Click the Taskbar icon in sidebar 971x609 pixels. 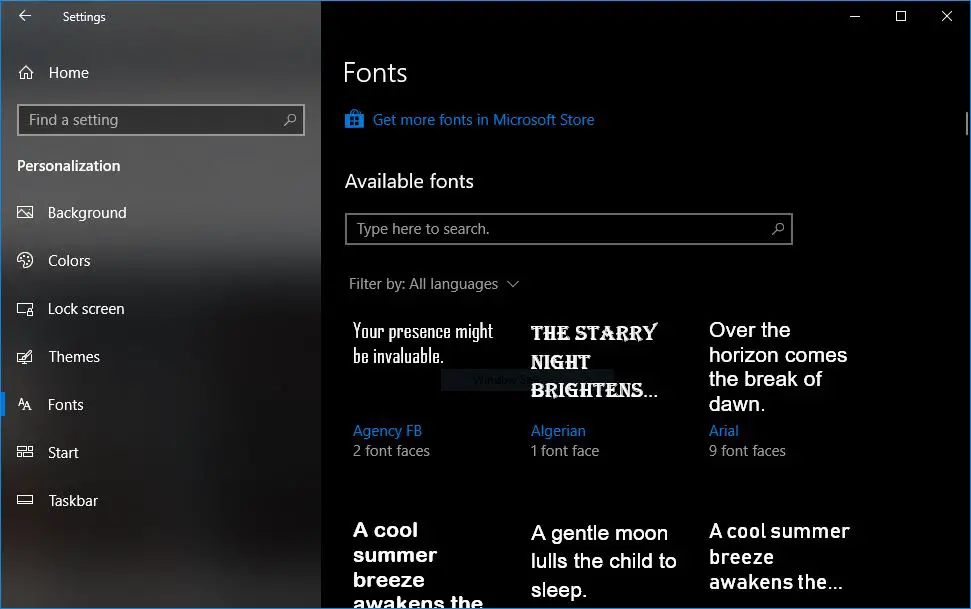(x=25, y=499)
